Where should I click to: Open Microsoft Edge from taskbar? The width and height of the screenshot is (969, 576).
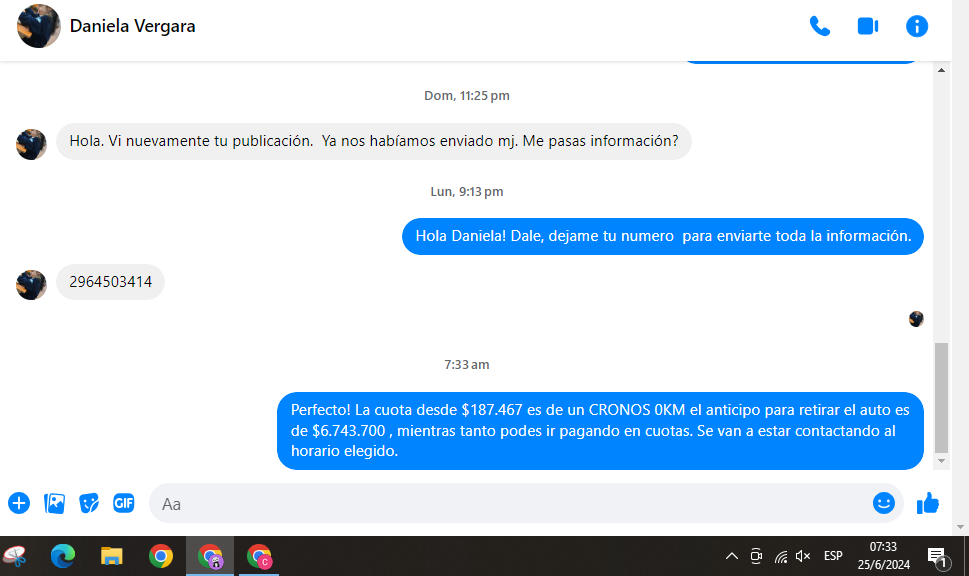(x=63, y=556)
